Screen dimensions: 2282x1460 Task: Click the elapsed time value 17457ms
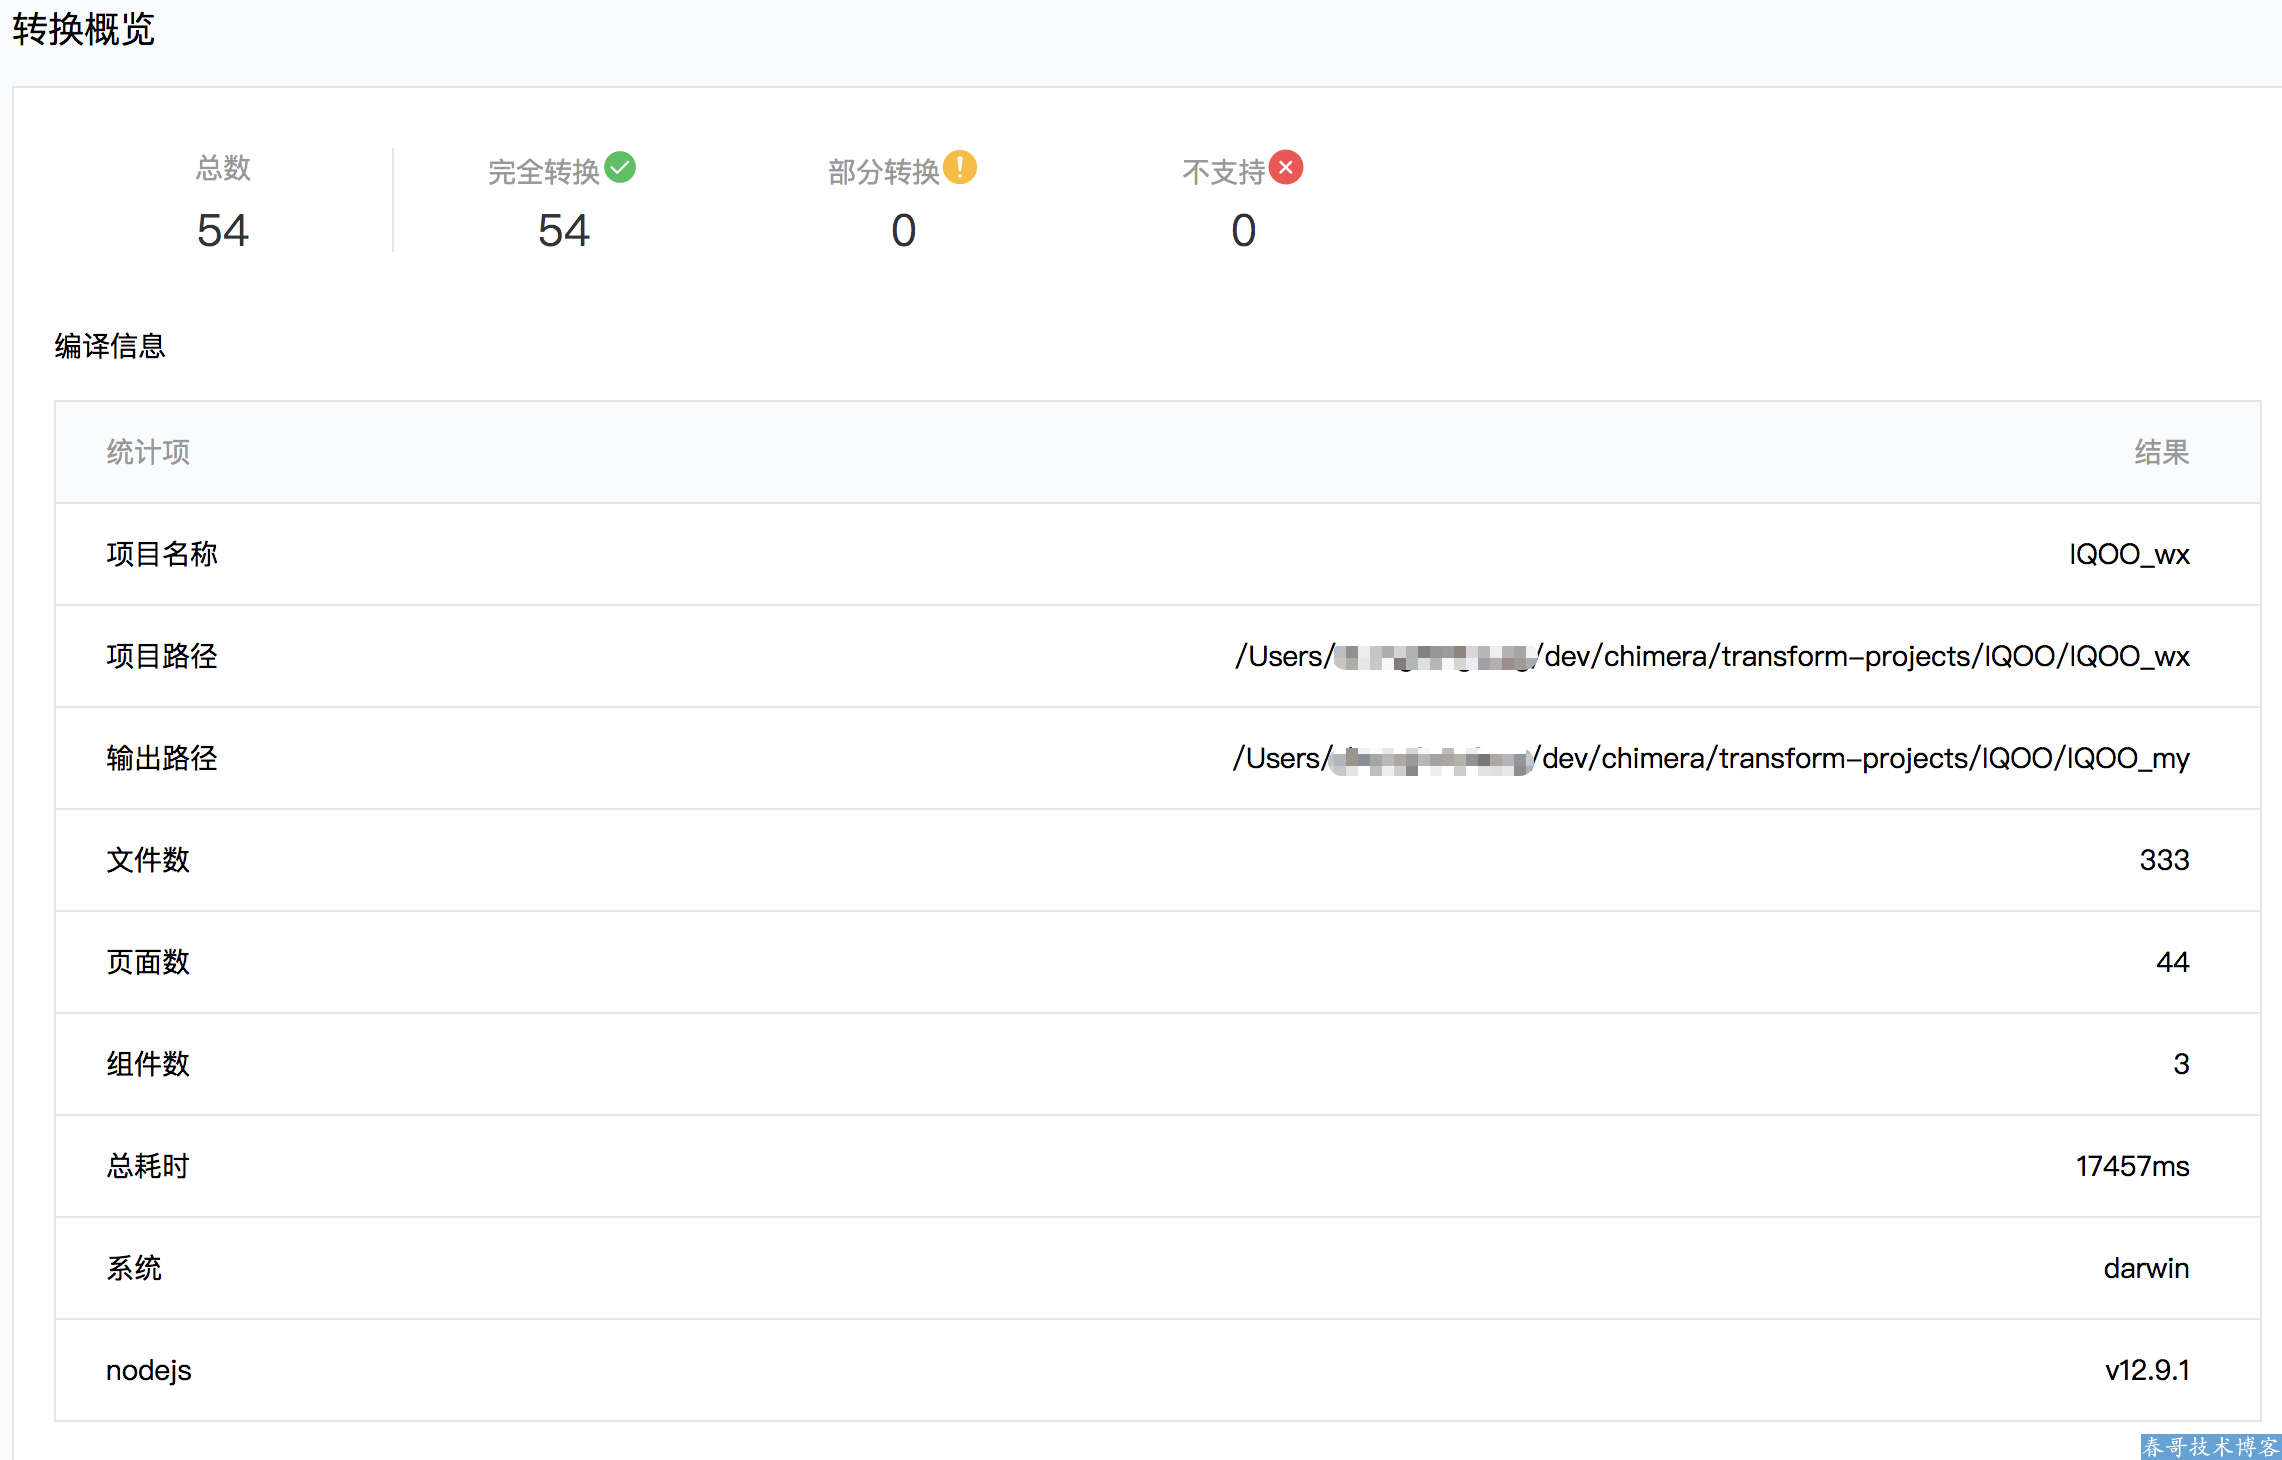(2132, 1166)
